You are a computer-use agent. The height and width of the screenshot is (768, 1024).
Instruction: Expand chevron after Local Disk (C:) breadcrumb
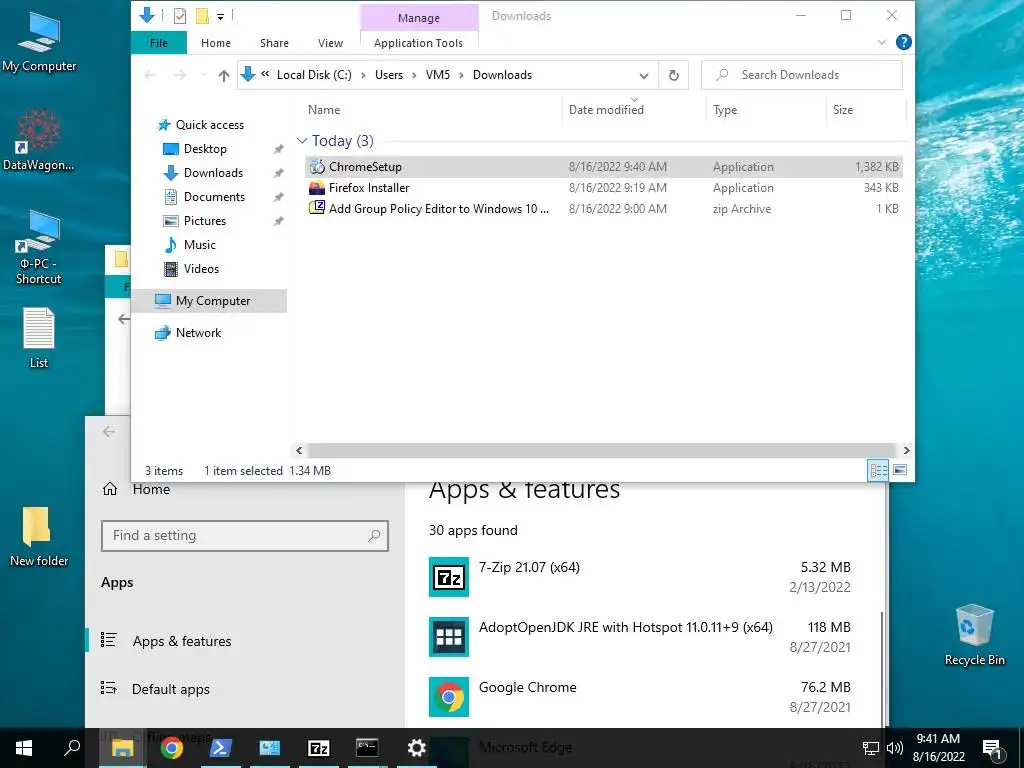[x=363, y=76]
